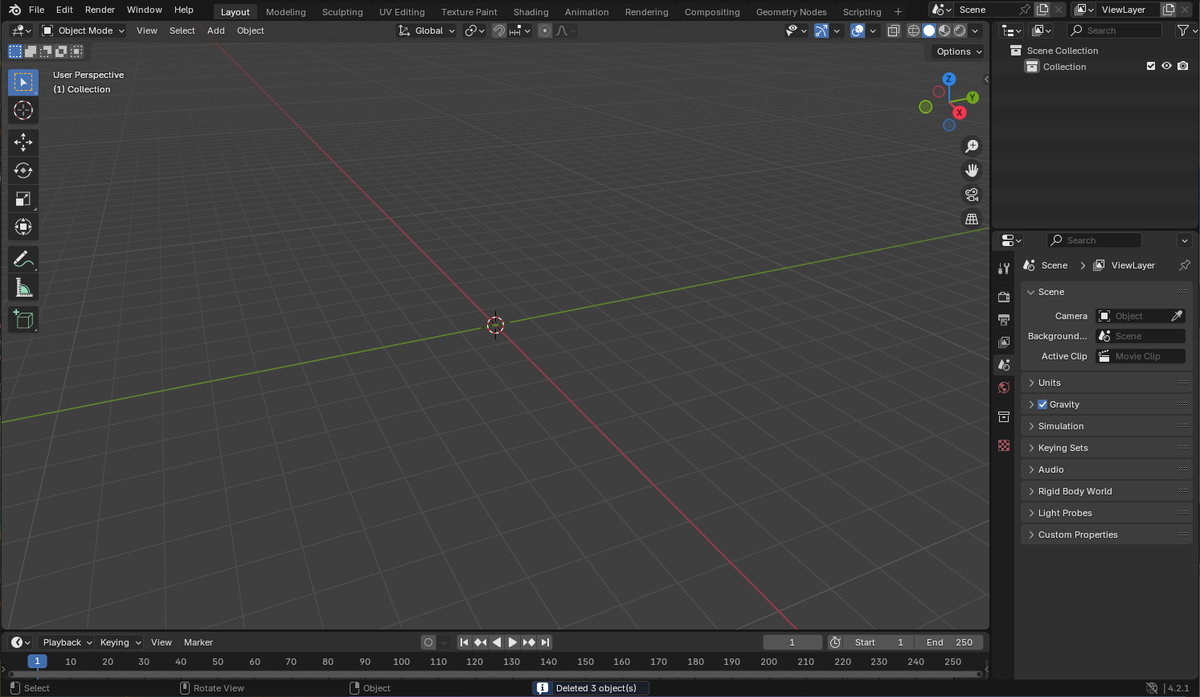Open the Render properties tab
This screenshot has height=697, width=1200.
(x=1004, y=297)
